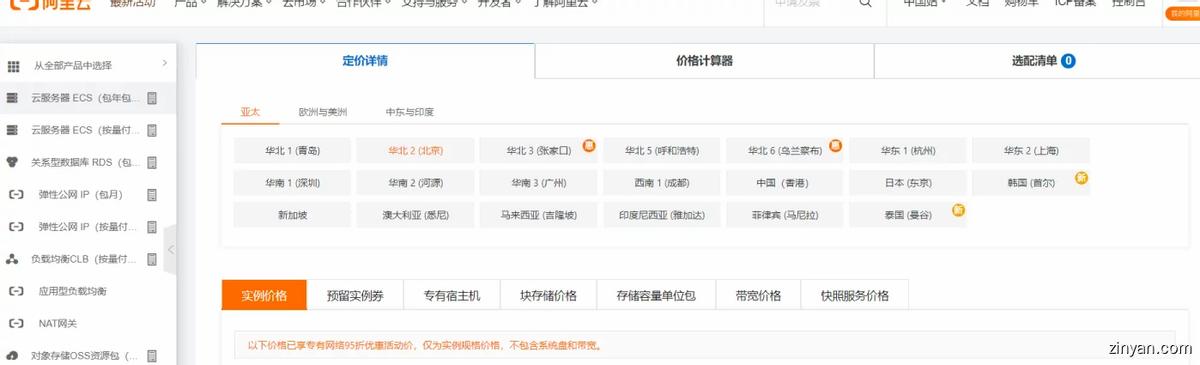This screenshot has height=365, width=1200.
Task: Click the 选配清单 count badge showing 0
Action: 1068,61
